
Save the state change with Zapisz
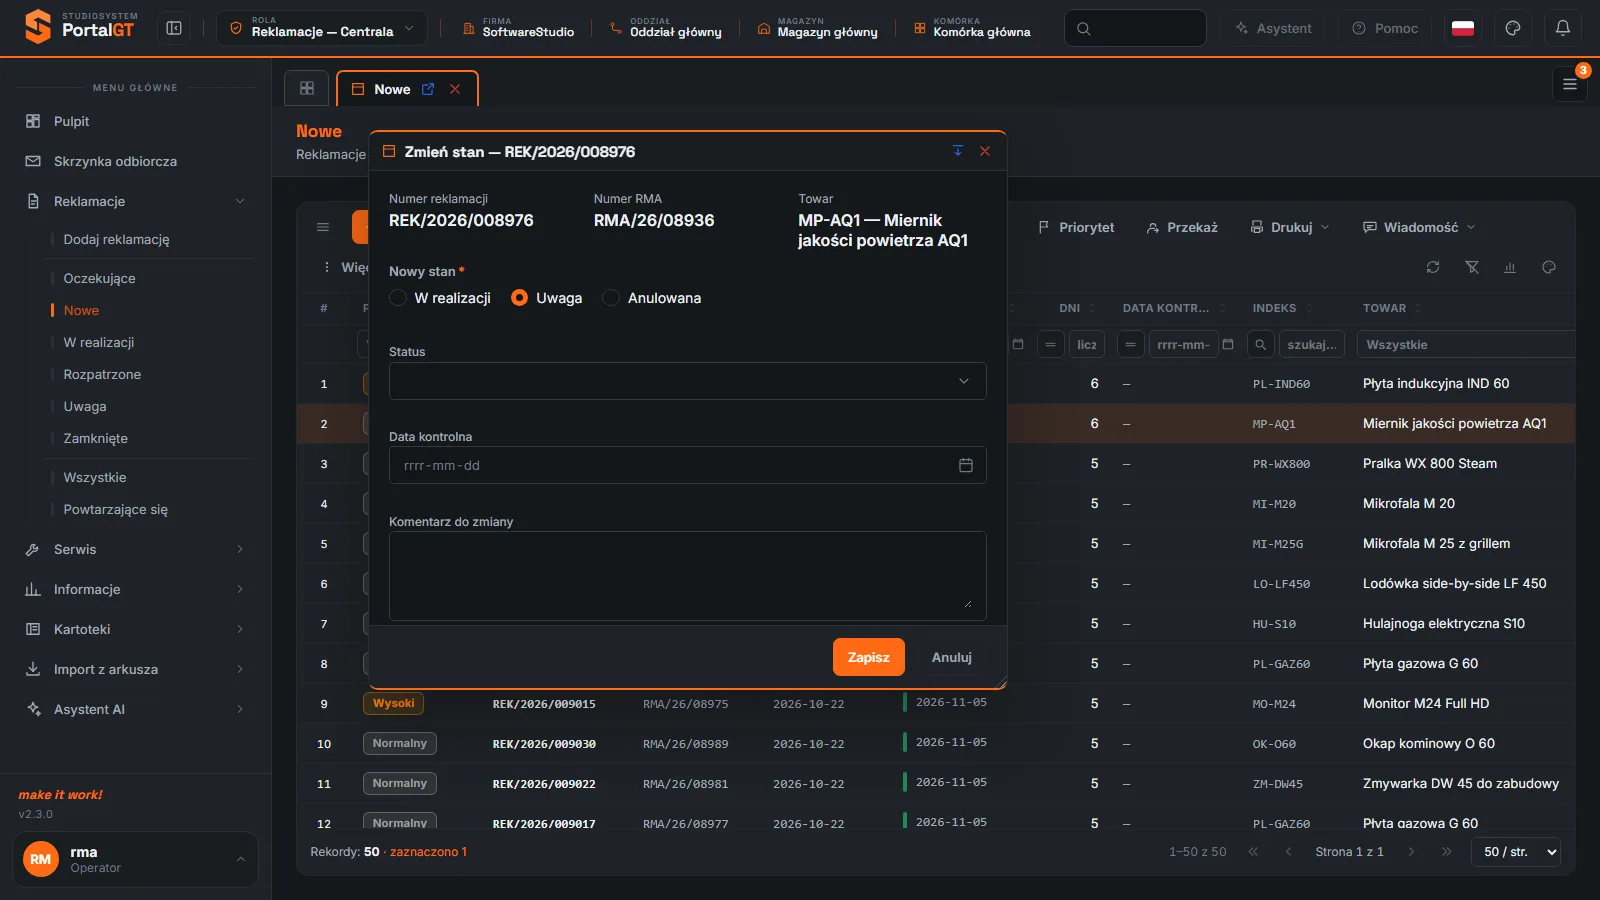[869, 657]
